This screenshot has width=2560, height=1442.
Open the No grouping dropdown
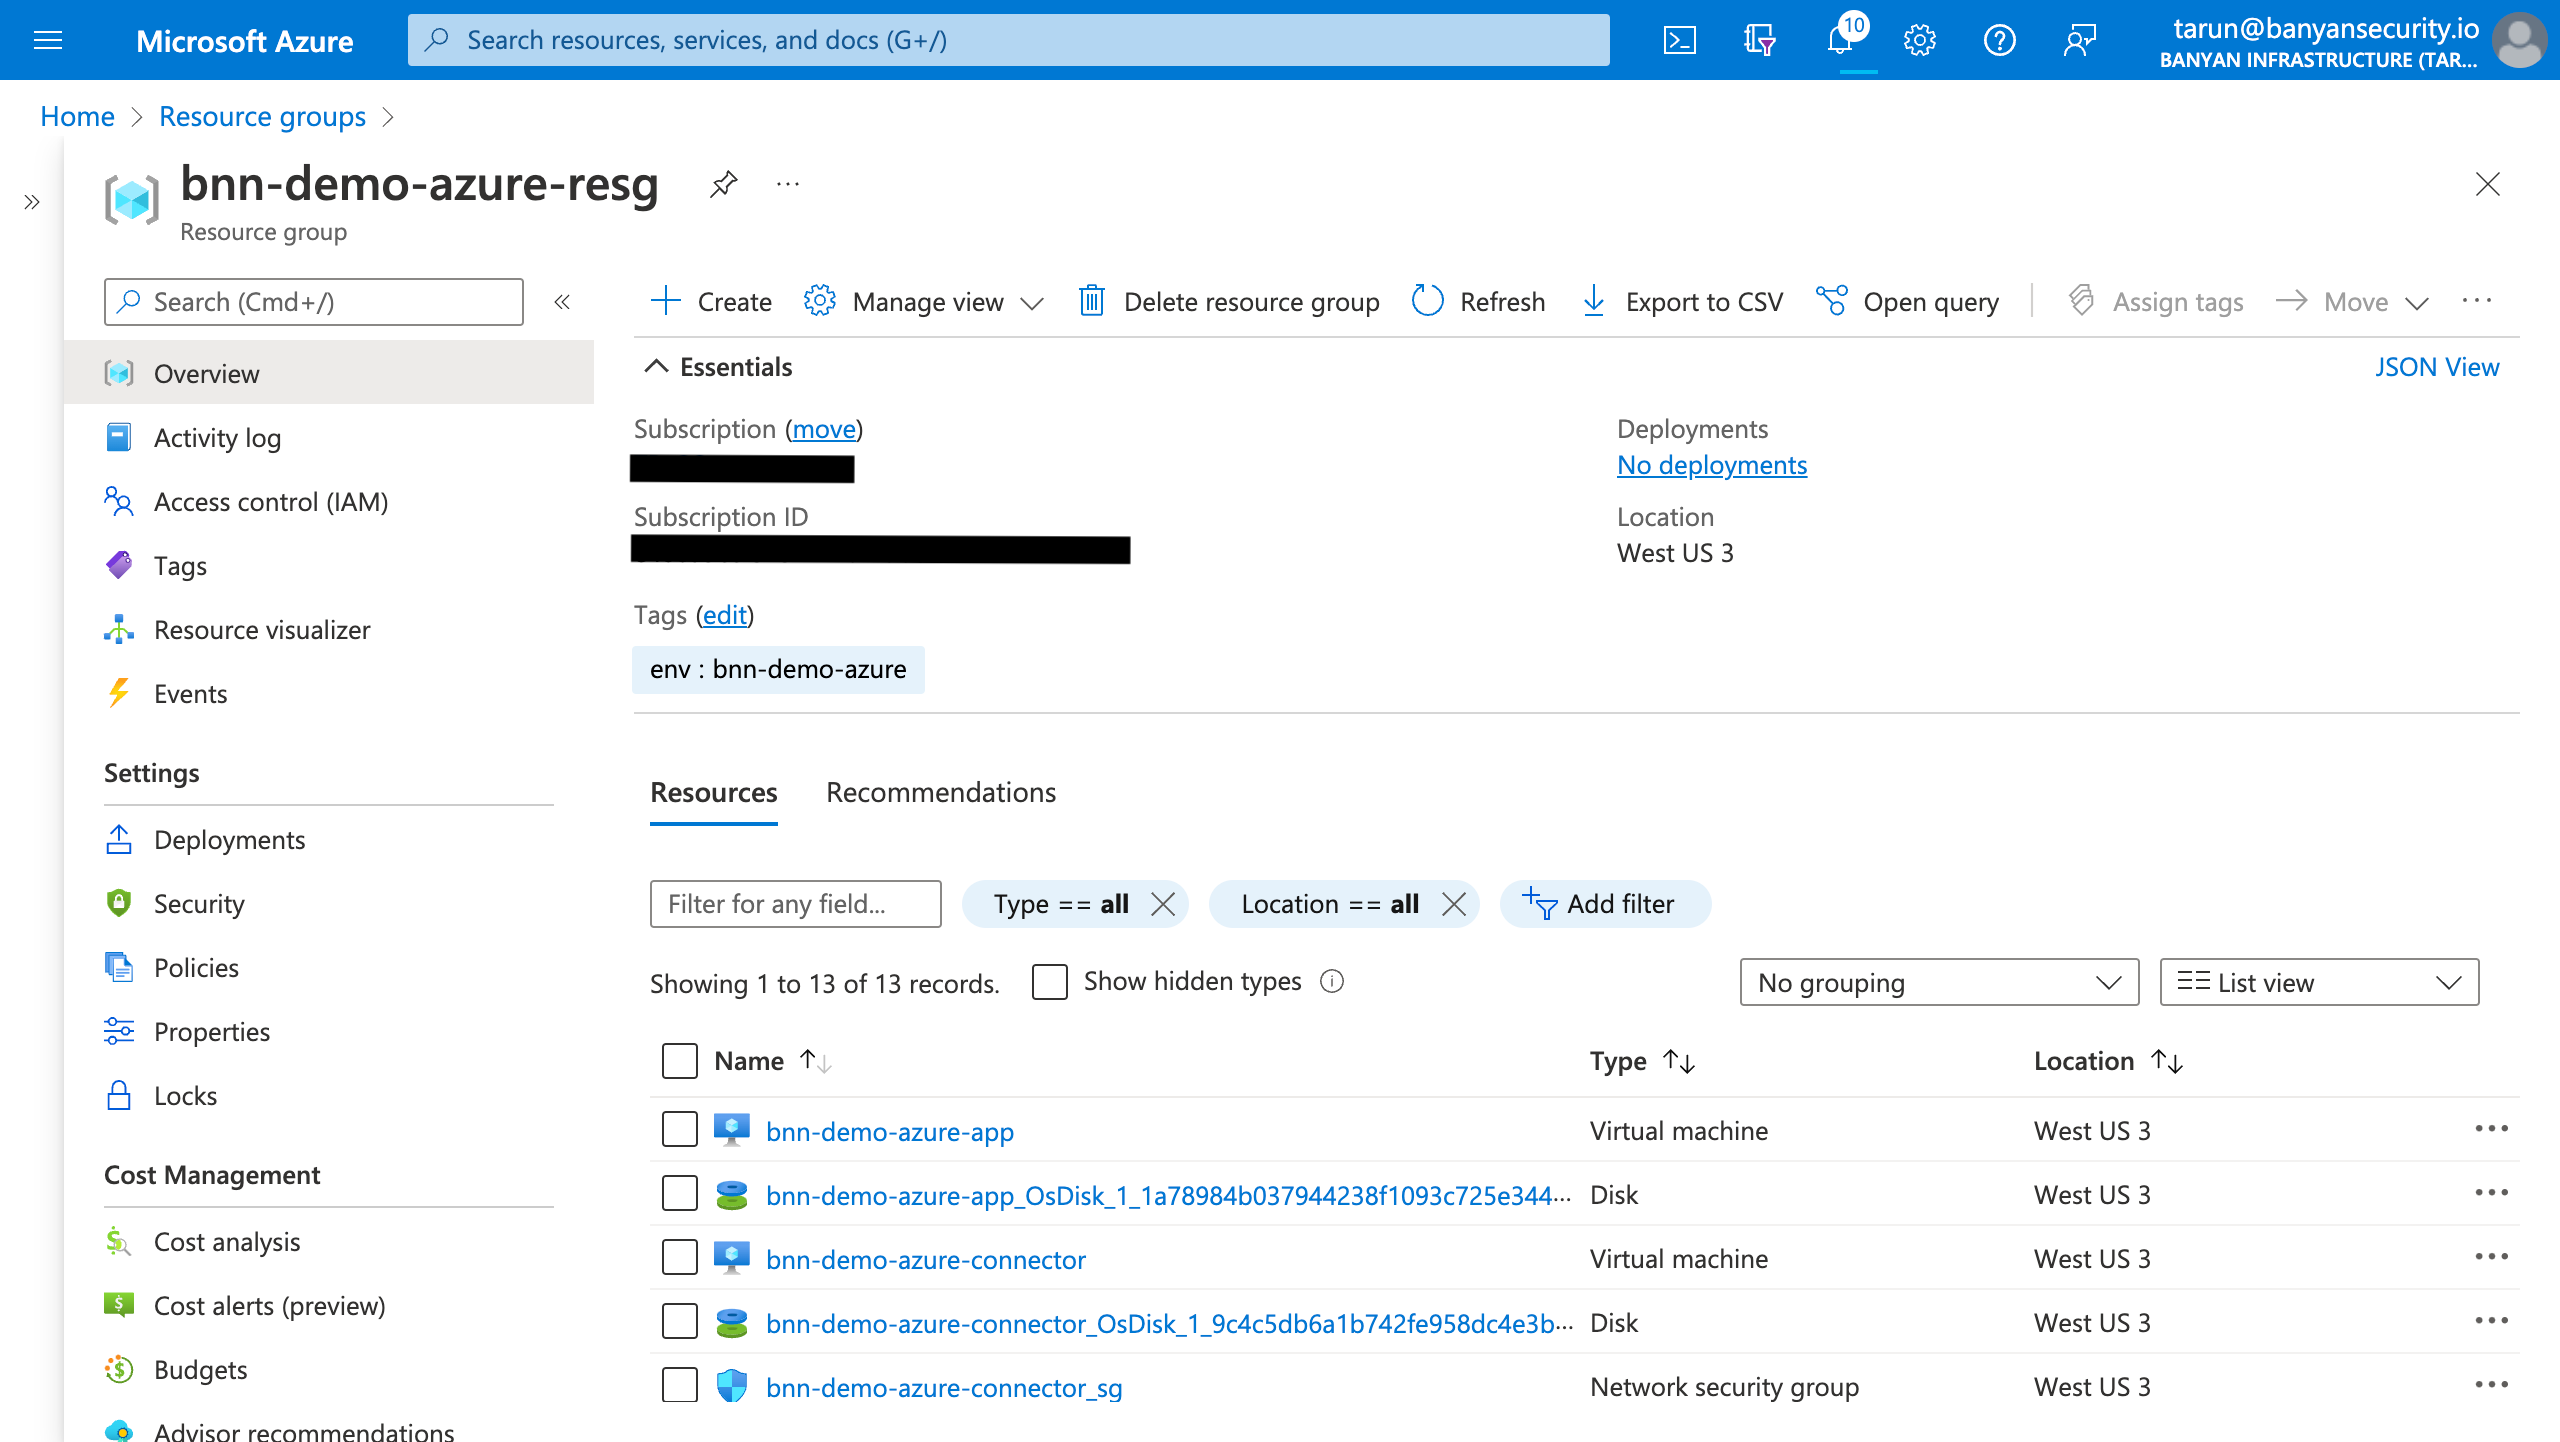pyautogui.click(x=1938, y=982)
